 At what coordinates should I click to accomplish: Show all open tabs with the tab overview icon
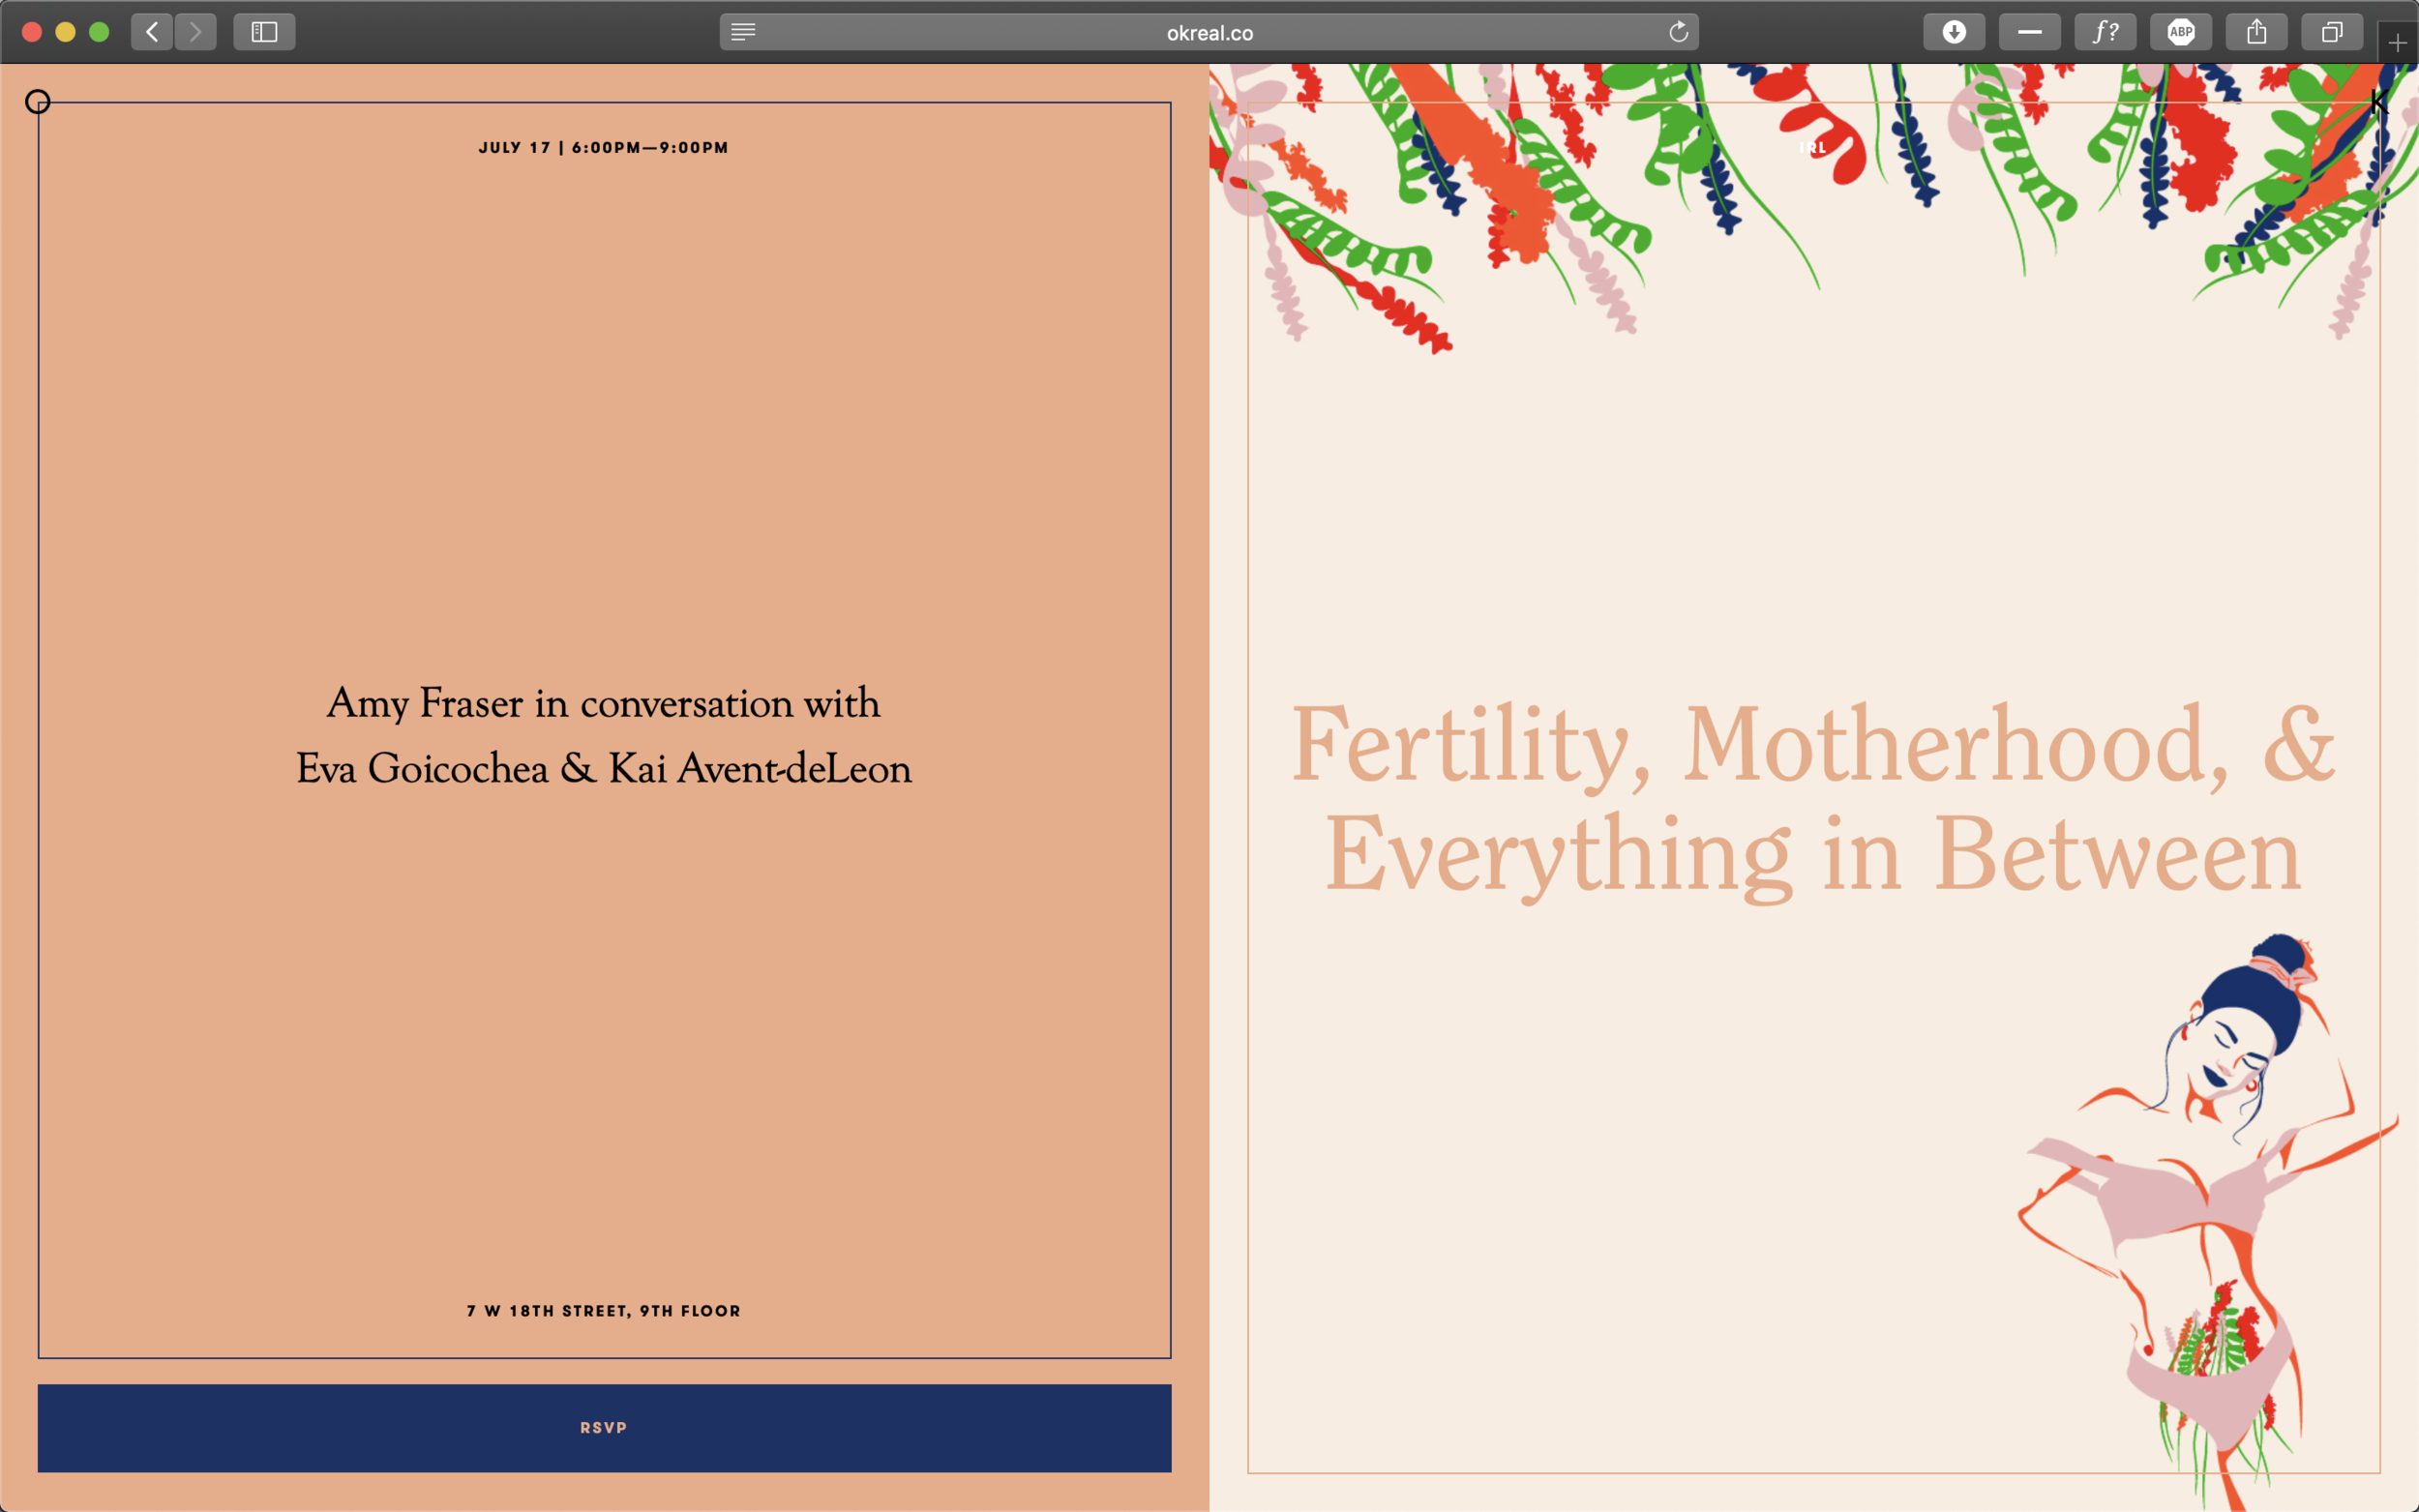click(2333, 31)
